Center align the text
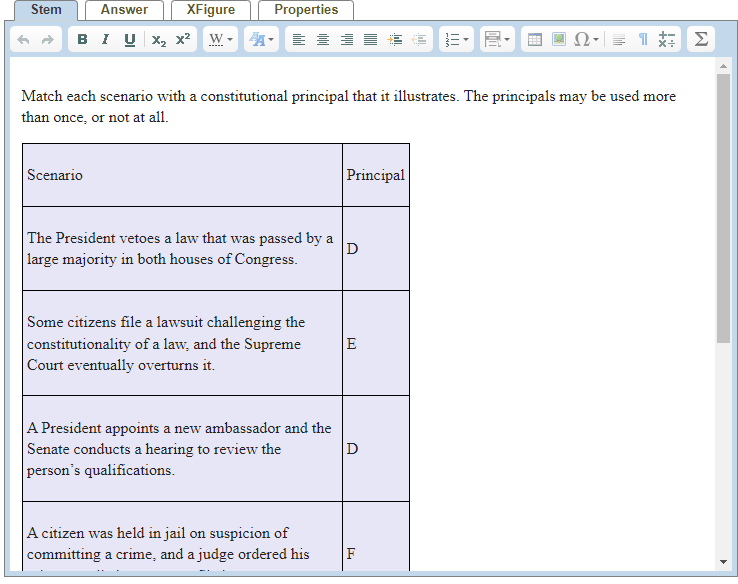The width and height of the screenshot is (738, 584). point(322,39)
